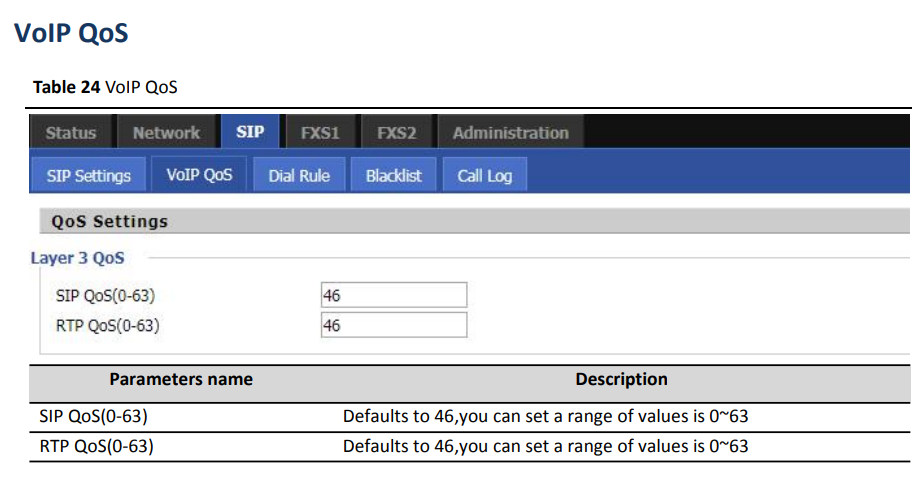
Task: Open the Dial Rule sub-tab
Action: point(299,175)
